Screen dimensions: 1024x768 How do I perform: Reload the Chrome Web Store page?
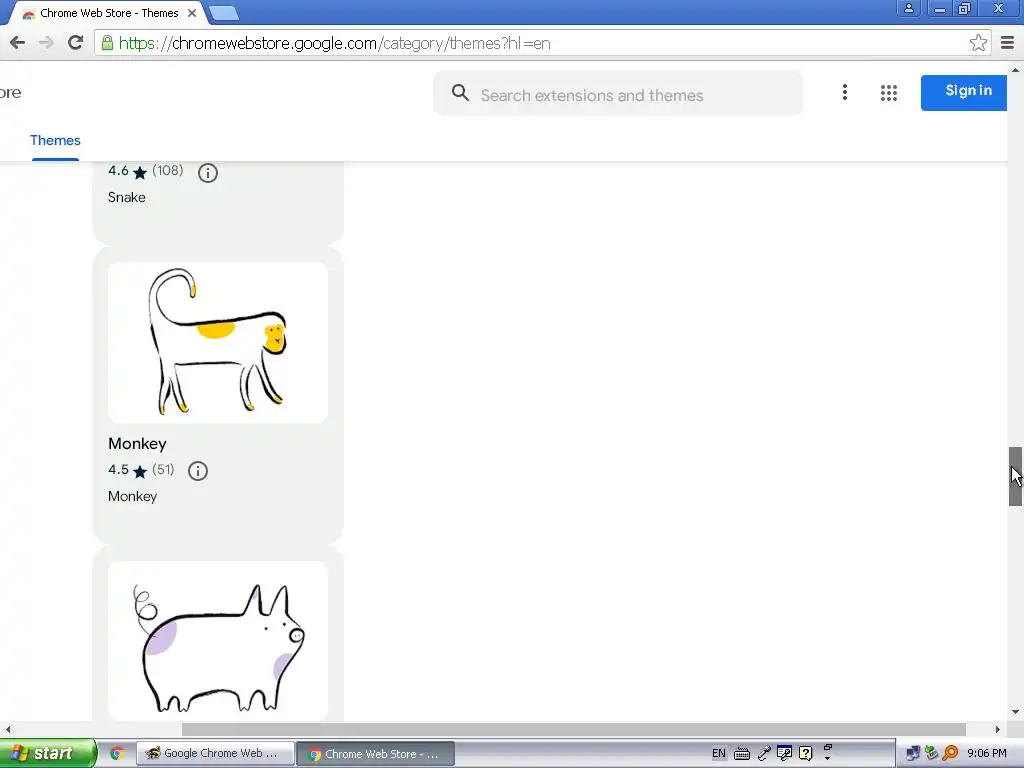[x=76, y=43]
